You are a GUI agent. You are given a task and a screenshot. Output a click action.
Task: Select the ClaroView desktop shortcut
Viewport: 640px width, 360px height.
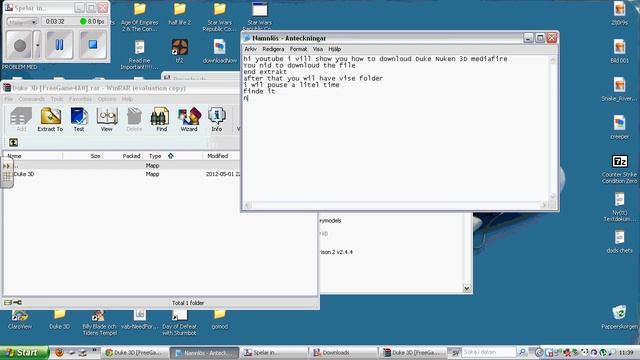point(20,320)
